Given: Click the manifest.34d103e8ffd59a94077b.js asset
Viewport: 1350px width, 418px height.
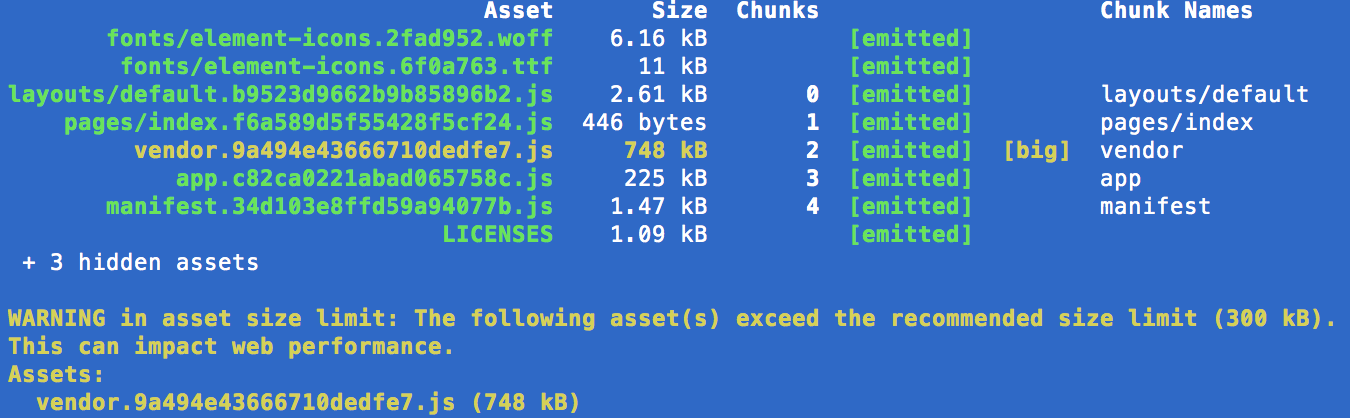Looking at the screenshot, I should (330, 207).
